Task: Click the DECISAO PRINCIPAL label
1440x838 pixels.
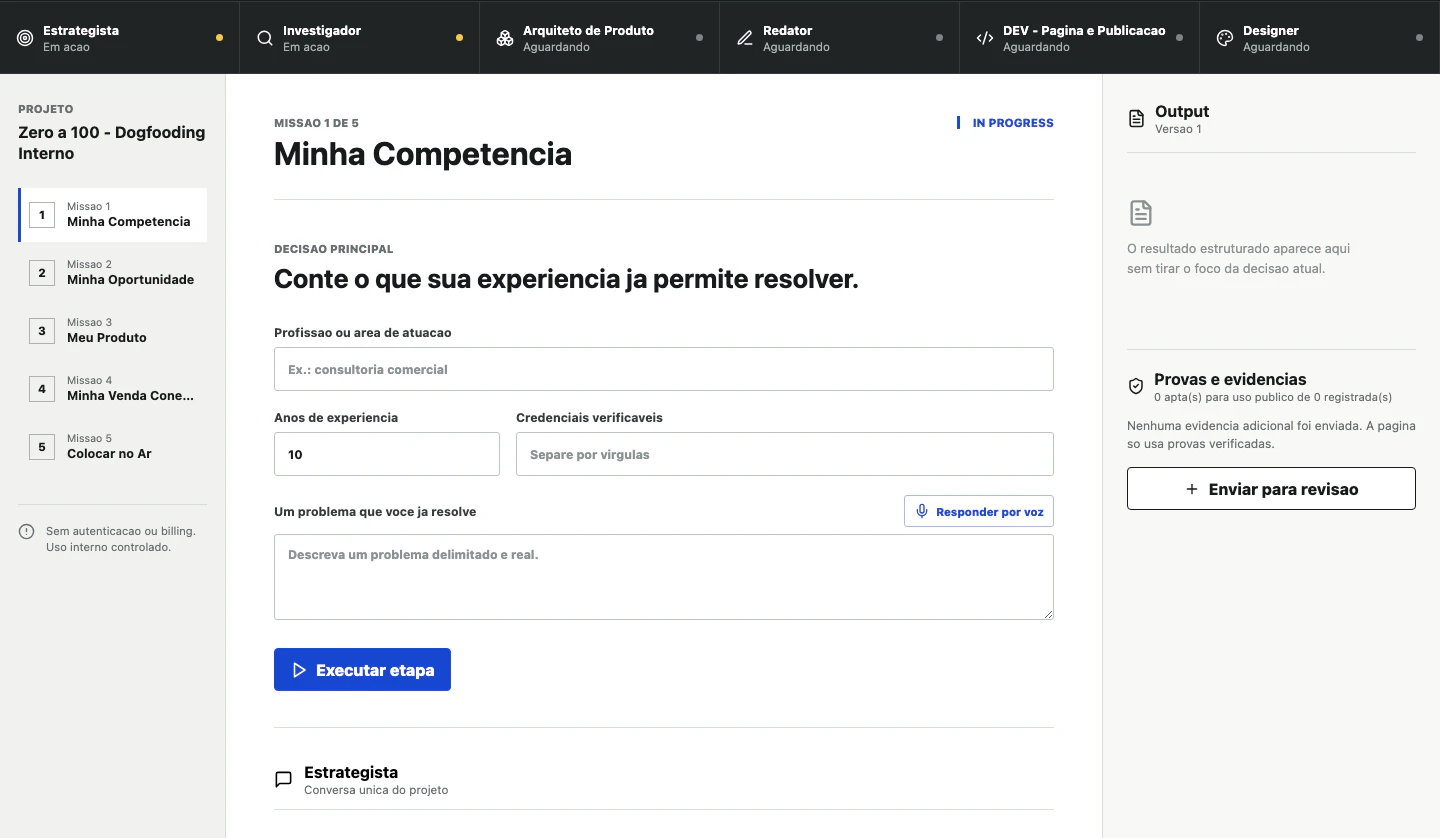Action: 334,249
